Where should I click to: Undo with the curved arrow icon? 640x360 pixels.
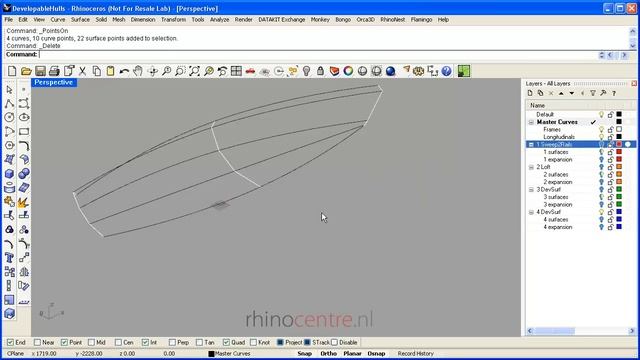pos(124,71)
